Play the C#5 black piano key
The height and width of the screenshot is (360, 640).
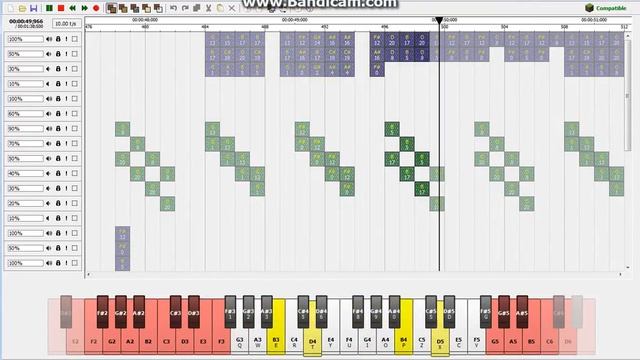point(431,312)
